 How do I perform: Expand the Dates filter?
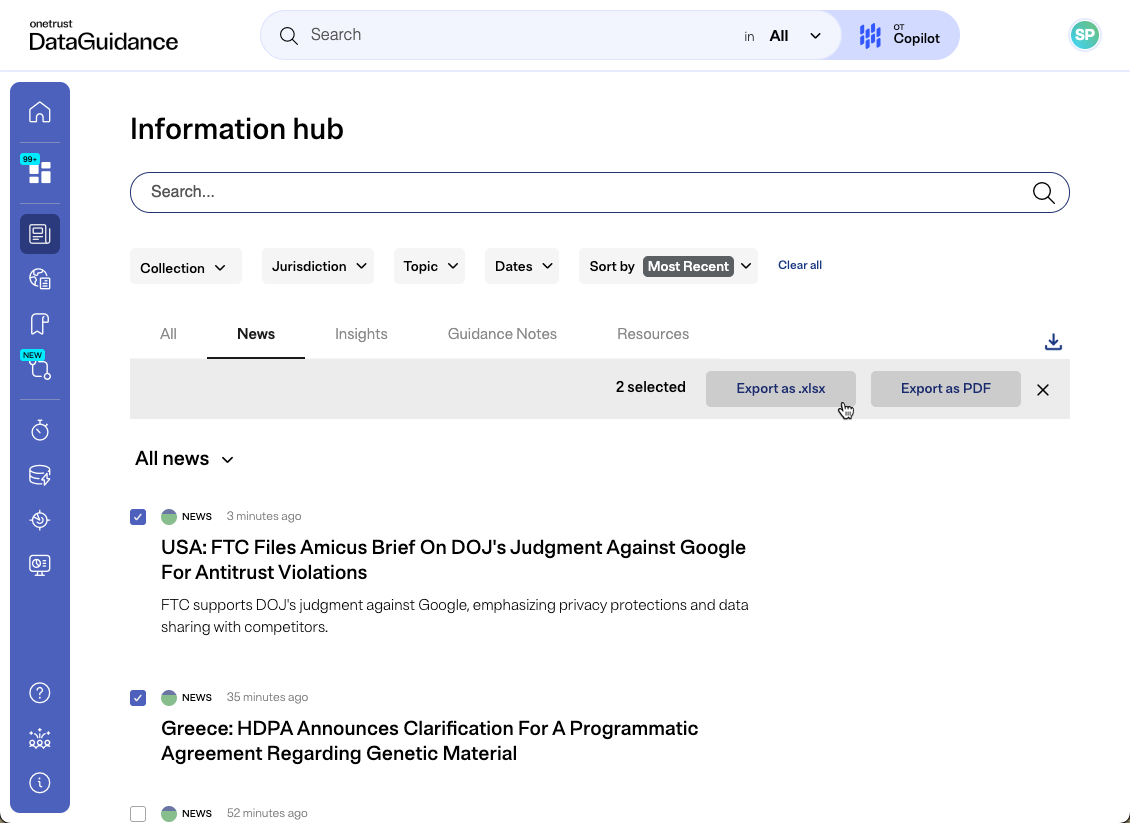coord(521,266)
